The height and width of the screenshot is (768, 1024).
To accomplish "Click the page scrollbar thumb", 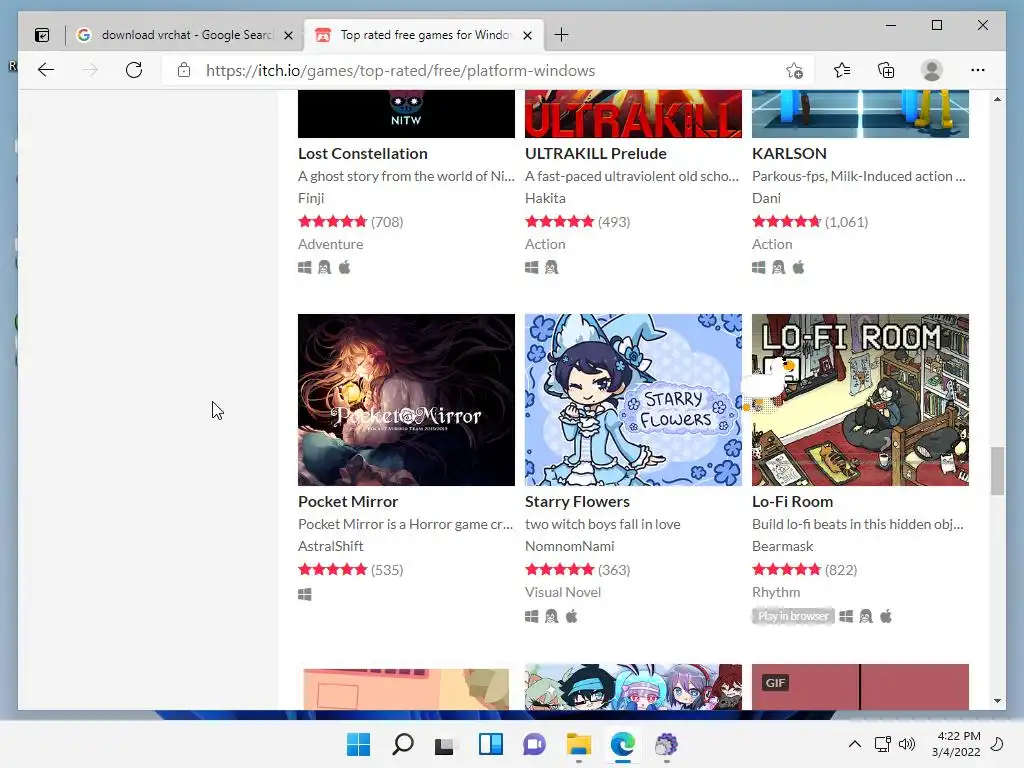I will [x=997, y=471].
